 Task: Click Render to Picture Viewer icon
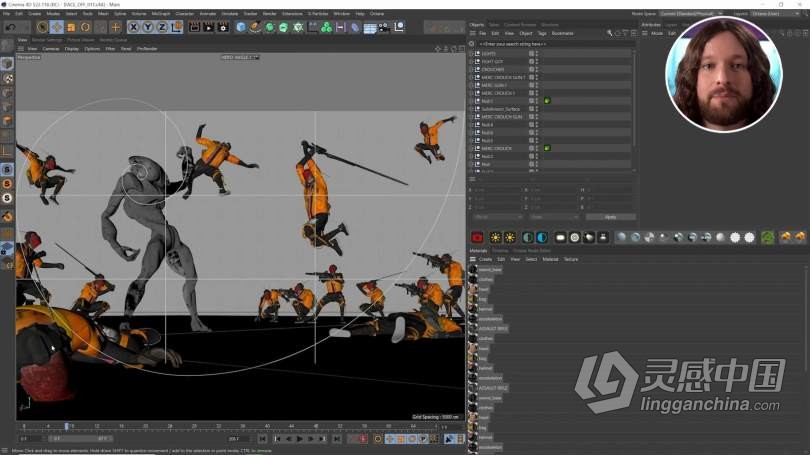click(x=209, y=27)
